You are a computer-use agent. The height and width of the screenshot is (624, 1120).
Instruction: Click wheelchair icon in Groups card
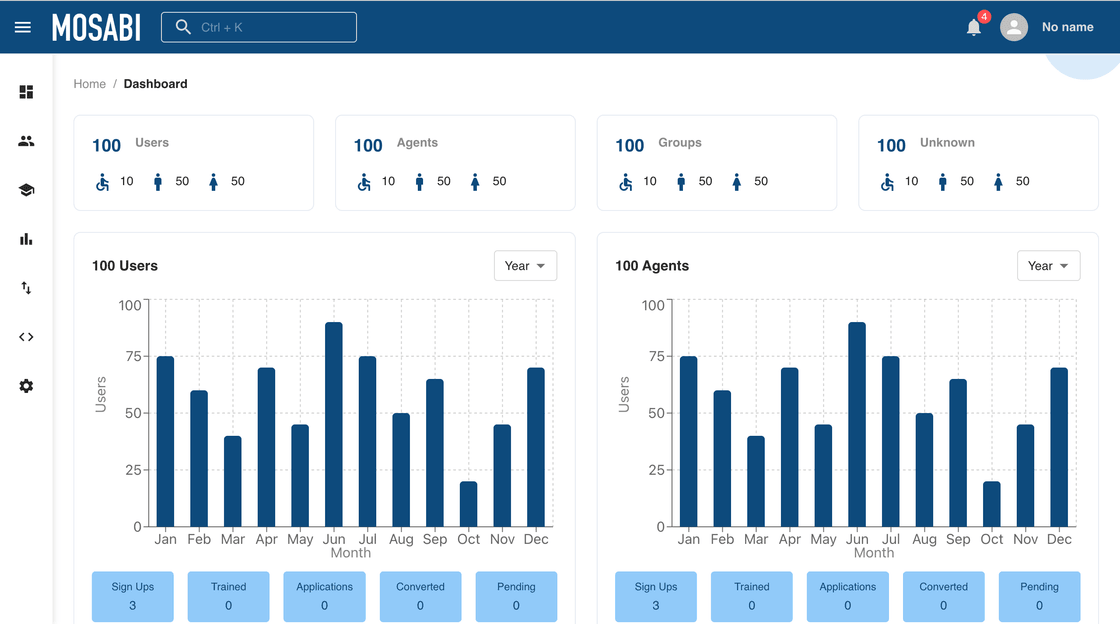[x=626, y=182]
